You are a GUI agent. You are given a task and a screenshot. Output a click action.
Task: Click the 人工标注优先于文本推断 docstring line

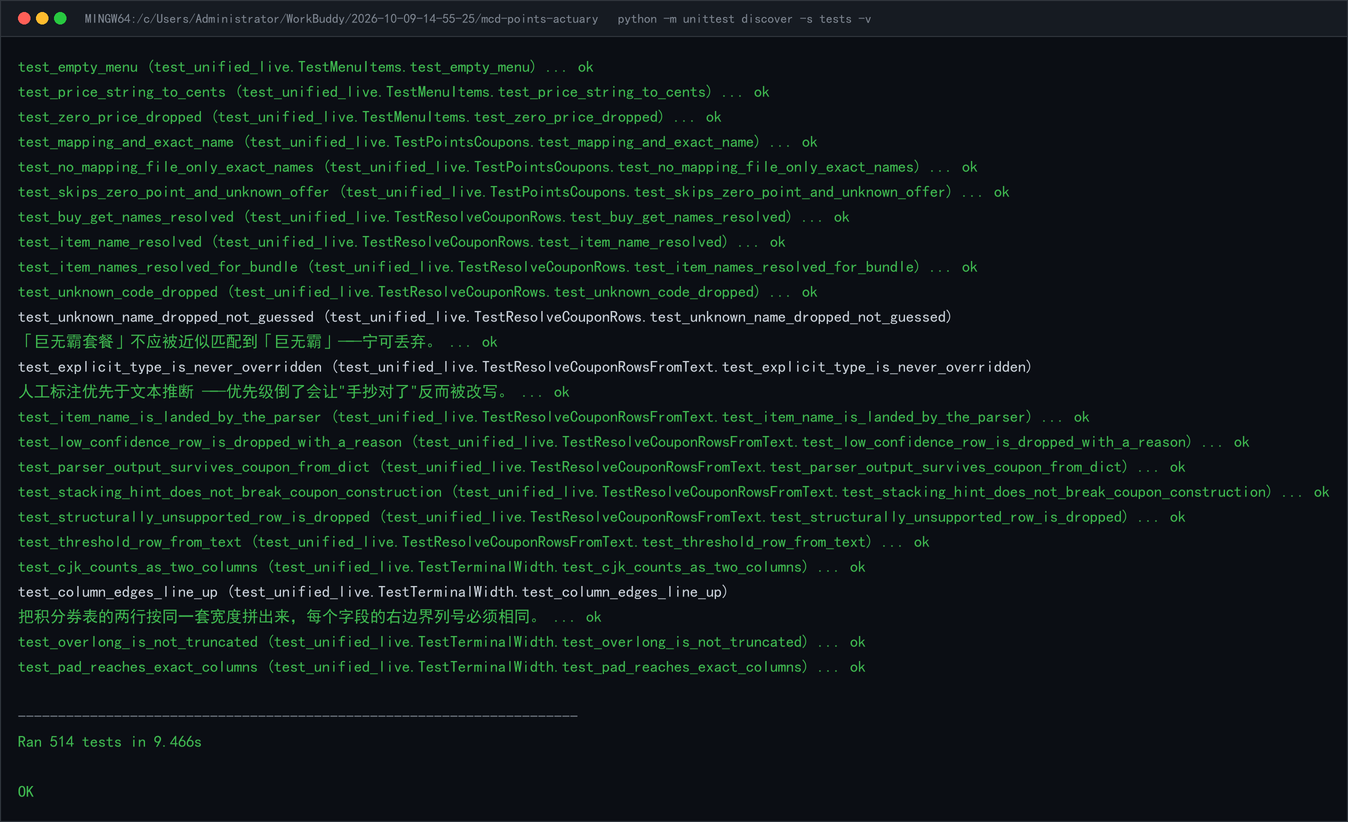click(293, 392)
